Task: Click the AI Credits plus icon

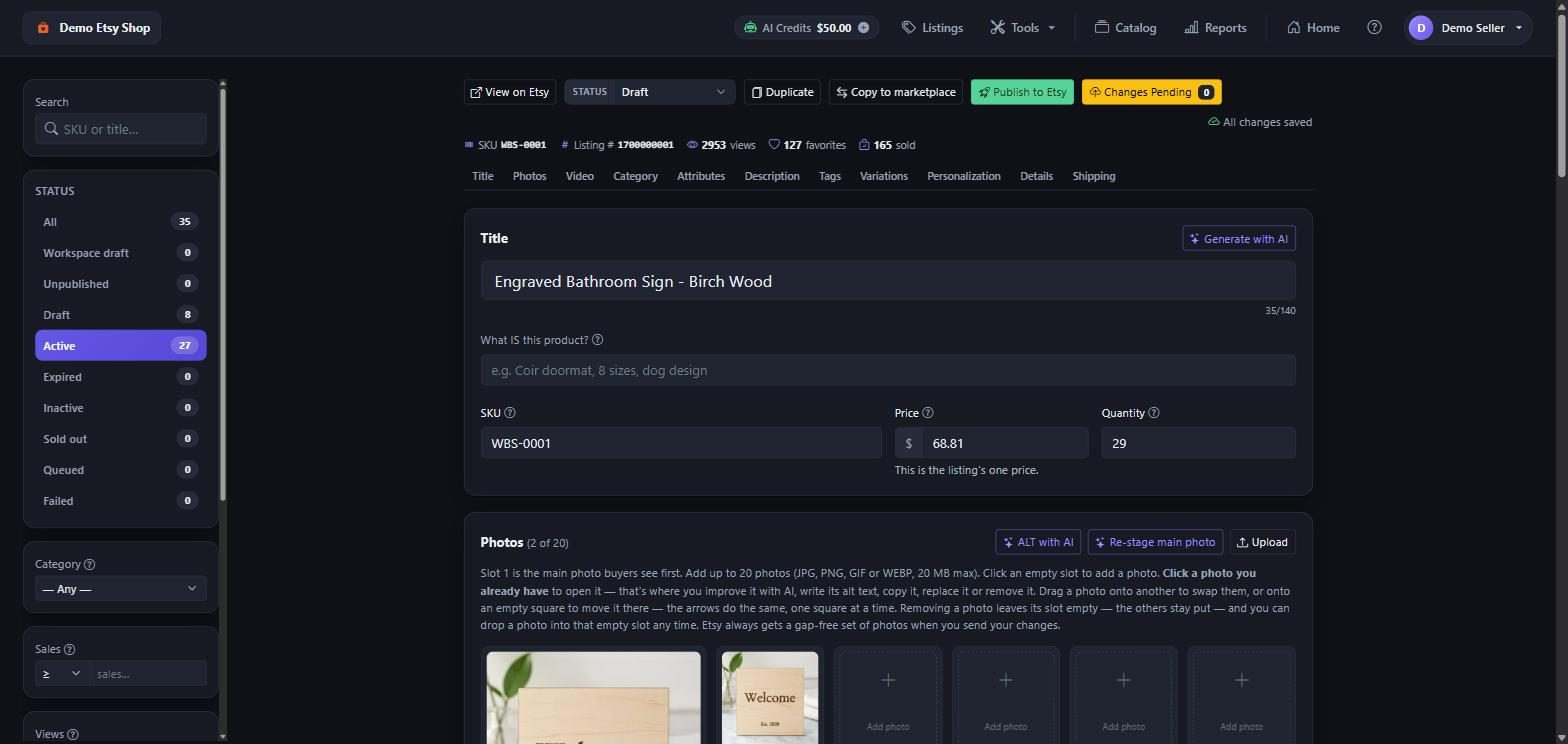Action: (x=863, y=28)
